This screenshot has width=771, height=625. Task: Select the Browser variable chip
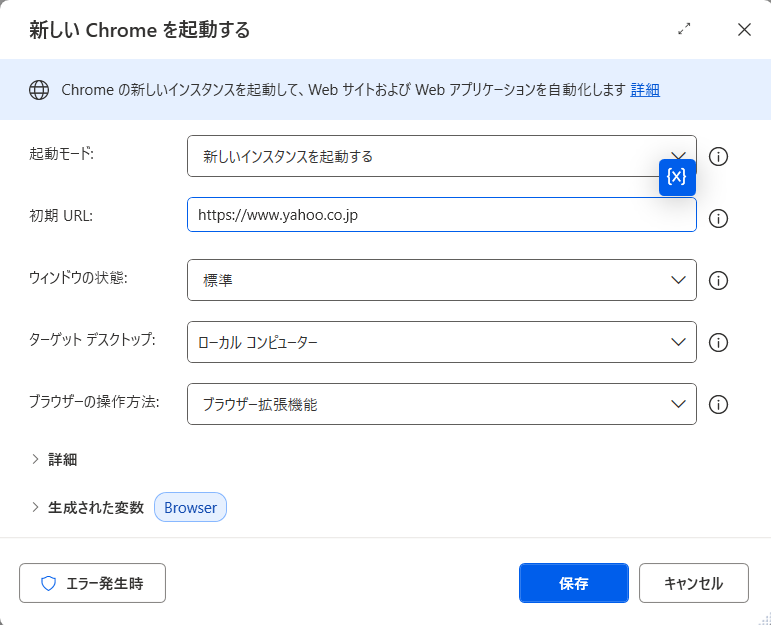coord(190,507)
